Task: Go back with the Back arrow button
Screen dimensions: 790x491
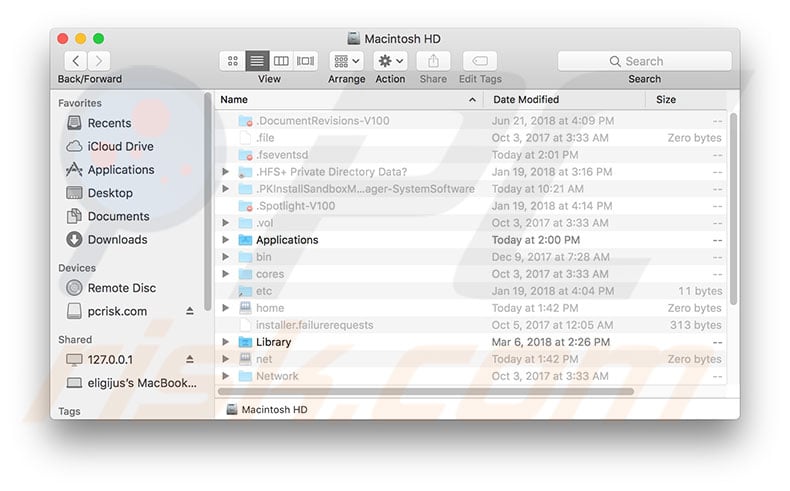Action: 76,61
